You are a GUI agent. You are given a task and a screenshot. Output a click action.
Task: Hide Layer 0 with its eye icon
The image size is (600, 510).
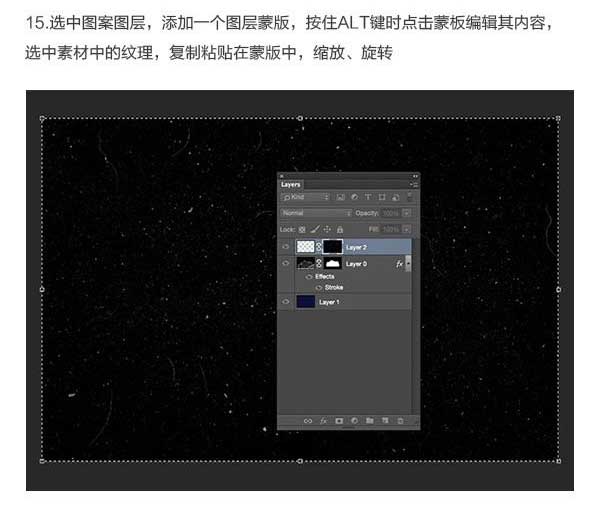pyautogui.click(x=286, y=263)
